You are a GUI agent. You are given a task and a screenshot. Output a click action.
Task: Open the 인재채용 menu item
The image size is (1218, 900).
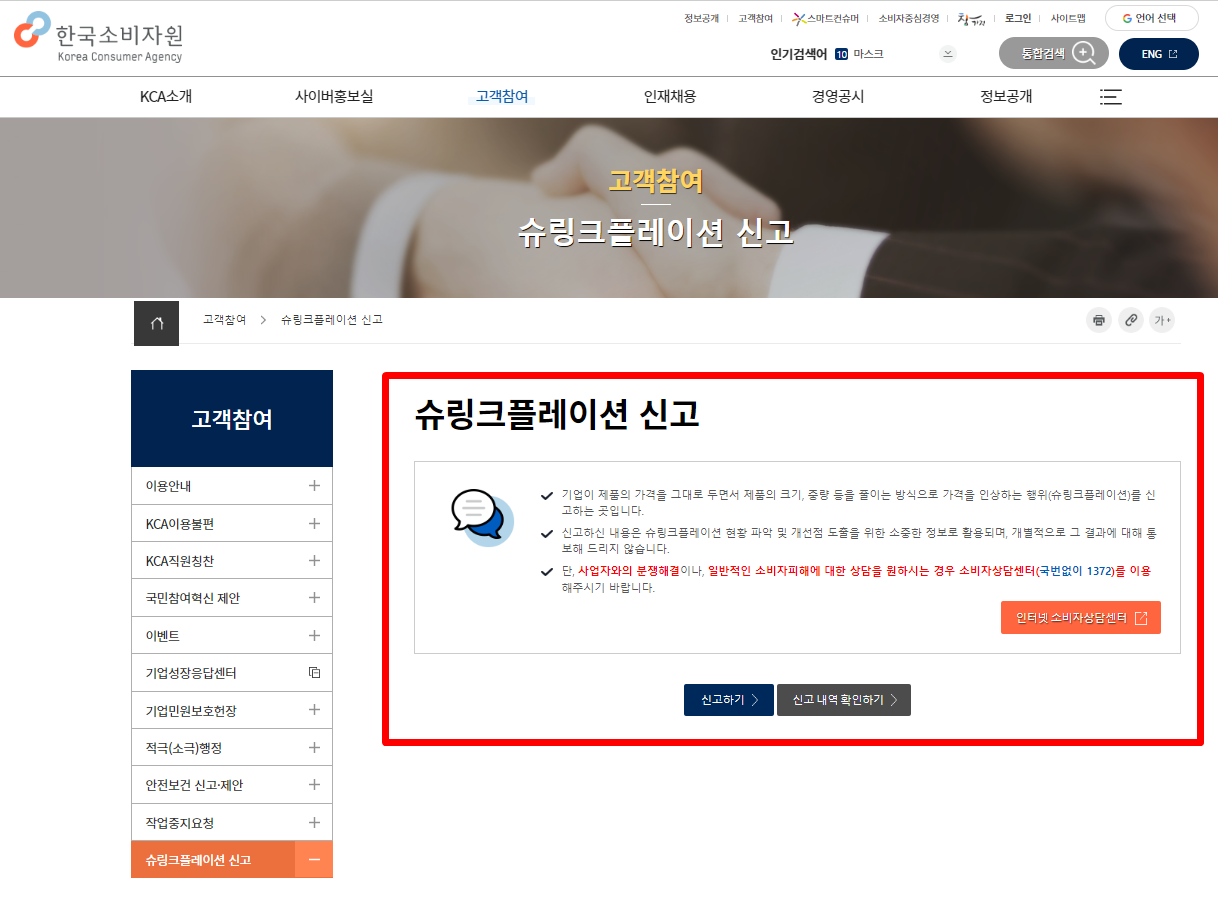click(670, 97)
